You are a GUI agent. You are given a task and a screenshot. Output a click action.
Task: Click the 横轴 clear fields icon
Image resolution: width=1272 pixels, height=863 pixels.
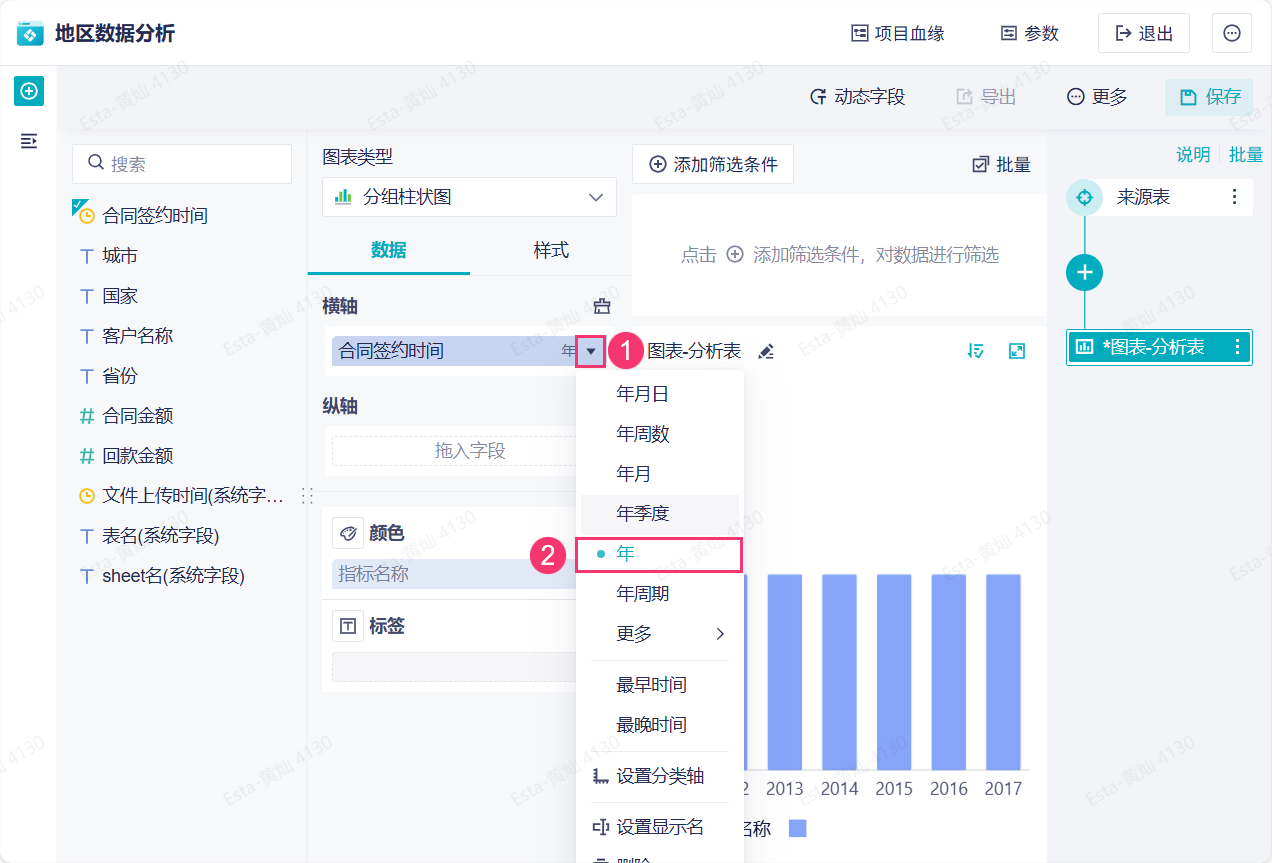click(602, 306)
